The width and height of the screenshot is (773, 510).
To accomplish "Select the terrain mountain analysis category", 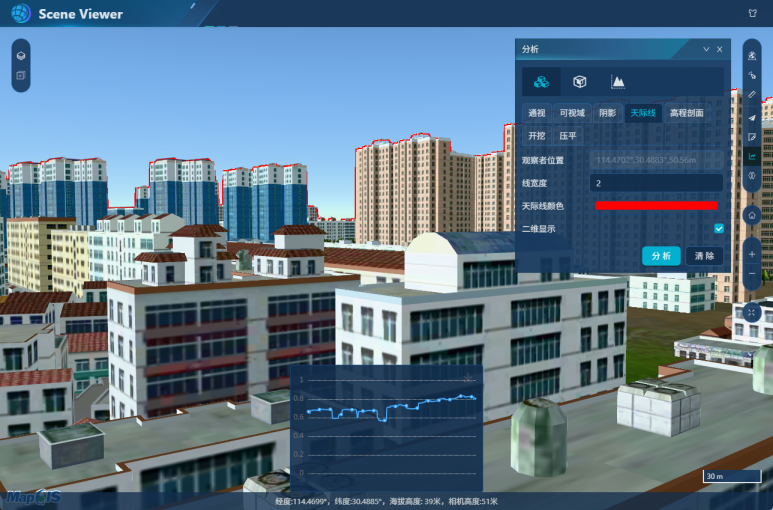I will click(x=618, y=81).
